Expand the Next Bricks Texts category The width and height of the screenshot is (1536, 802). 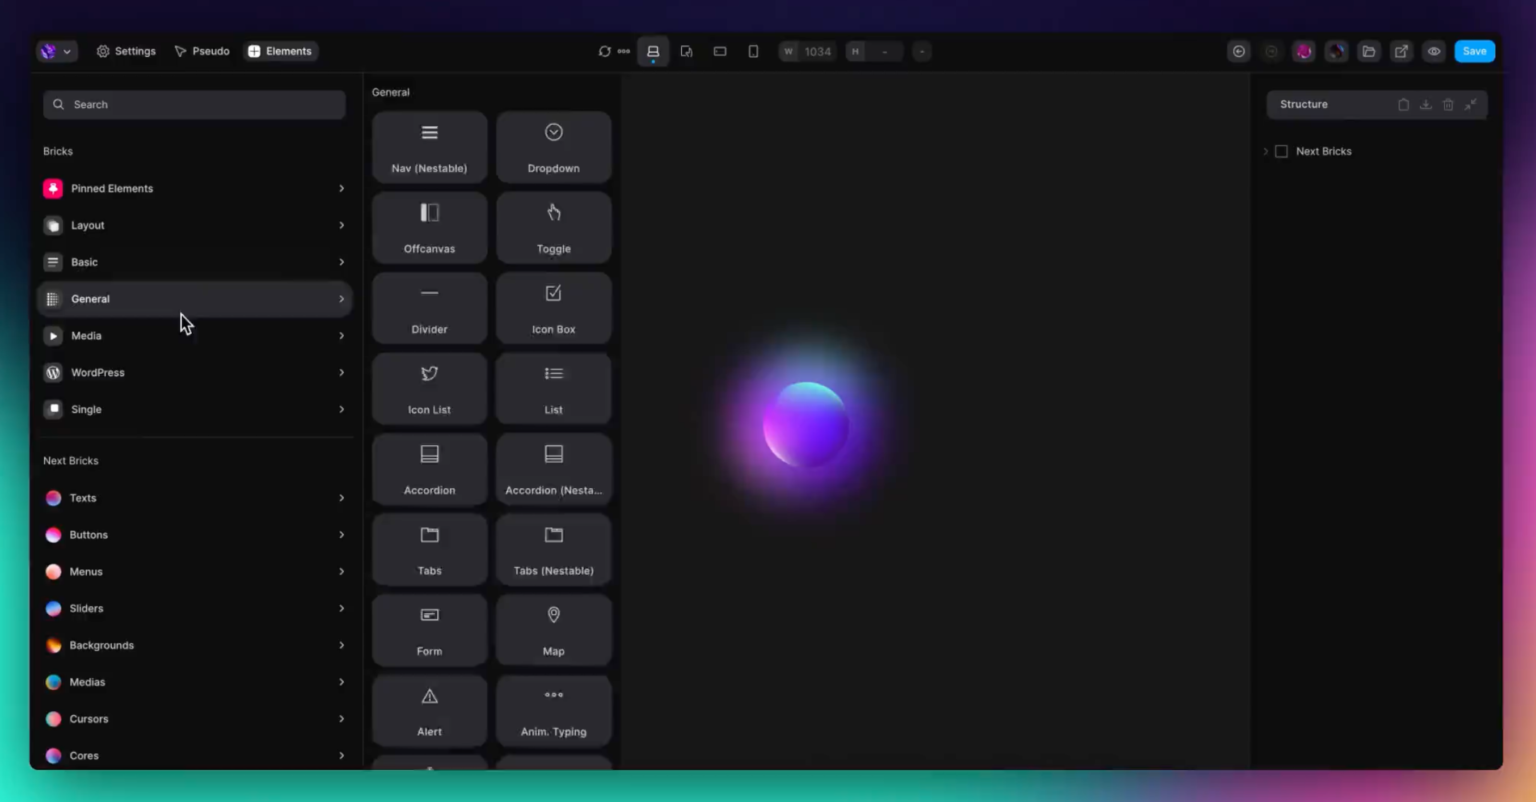point(195,498)
